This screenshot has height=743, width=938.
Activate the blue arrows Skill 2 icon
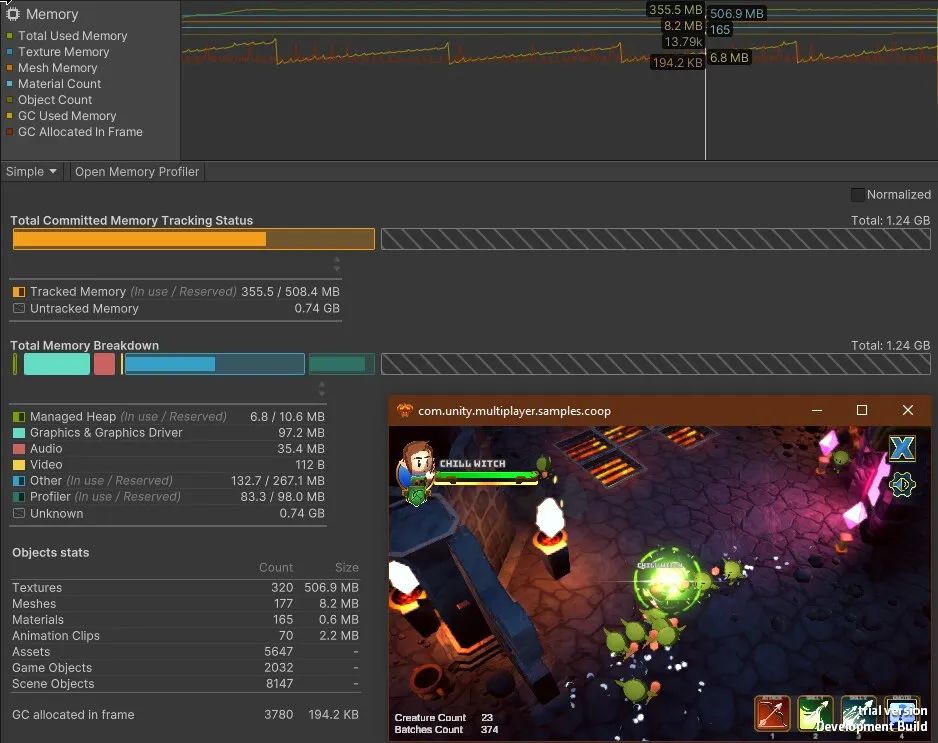click(858, 713)
